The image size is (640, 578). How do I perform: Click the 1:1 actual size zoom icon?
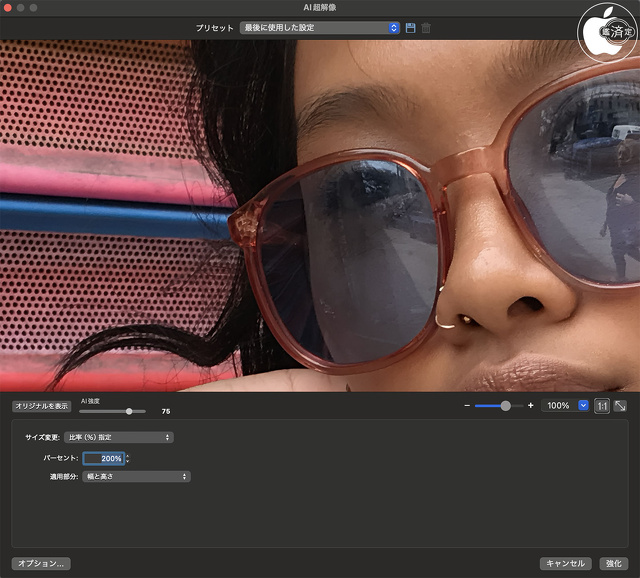602,406
